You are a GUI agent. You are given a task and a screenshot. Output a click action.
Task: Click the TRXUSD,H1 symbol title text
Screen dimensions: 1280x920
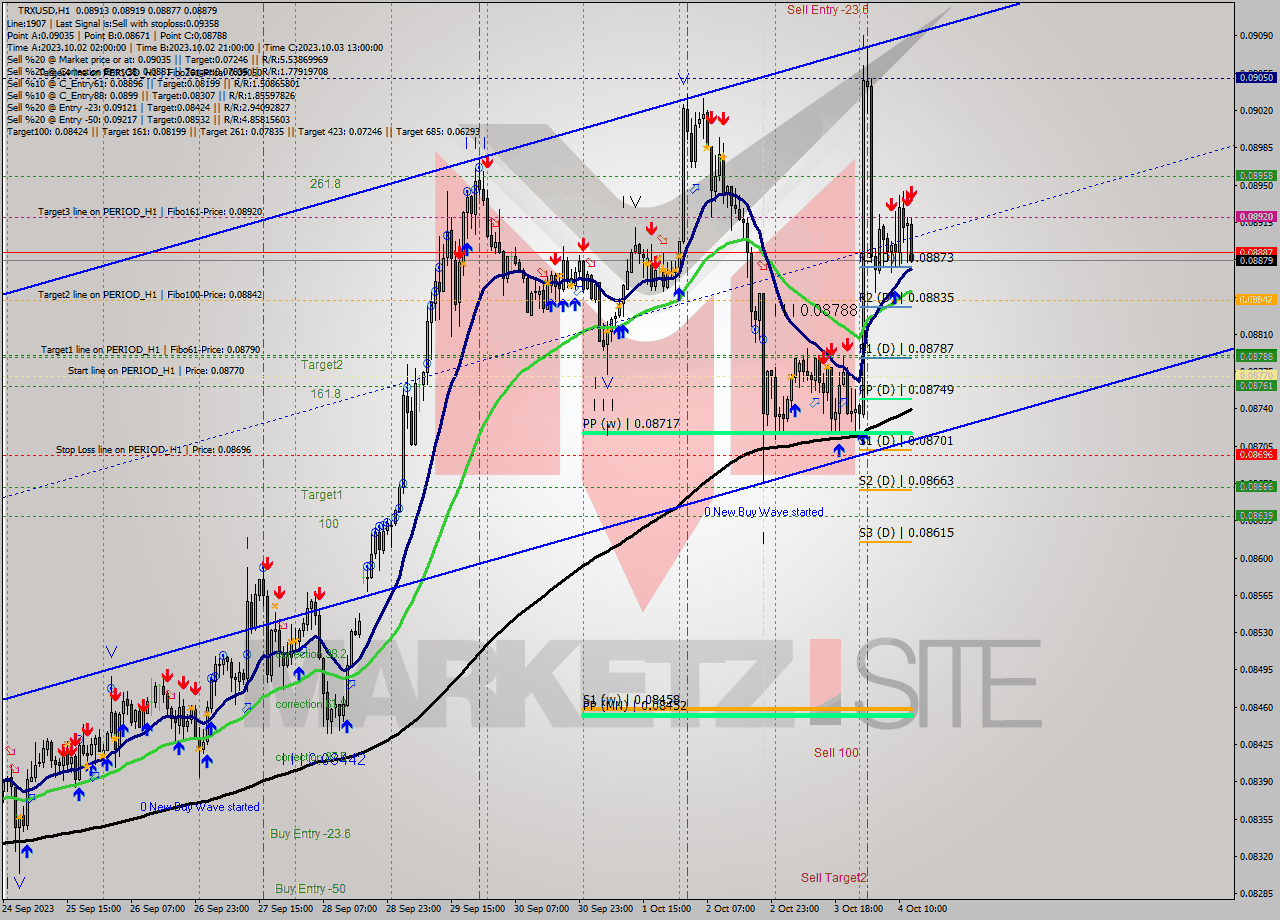coord(46,9)
